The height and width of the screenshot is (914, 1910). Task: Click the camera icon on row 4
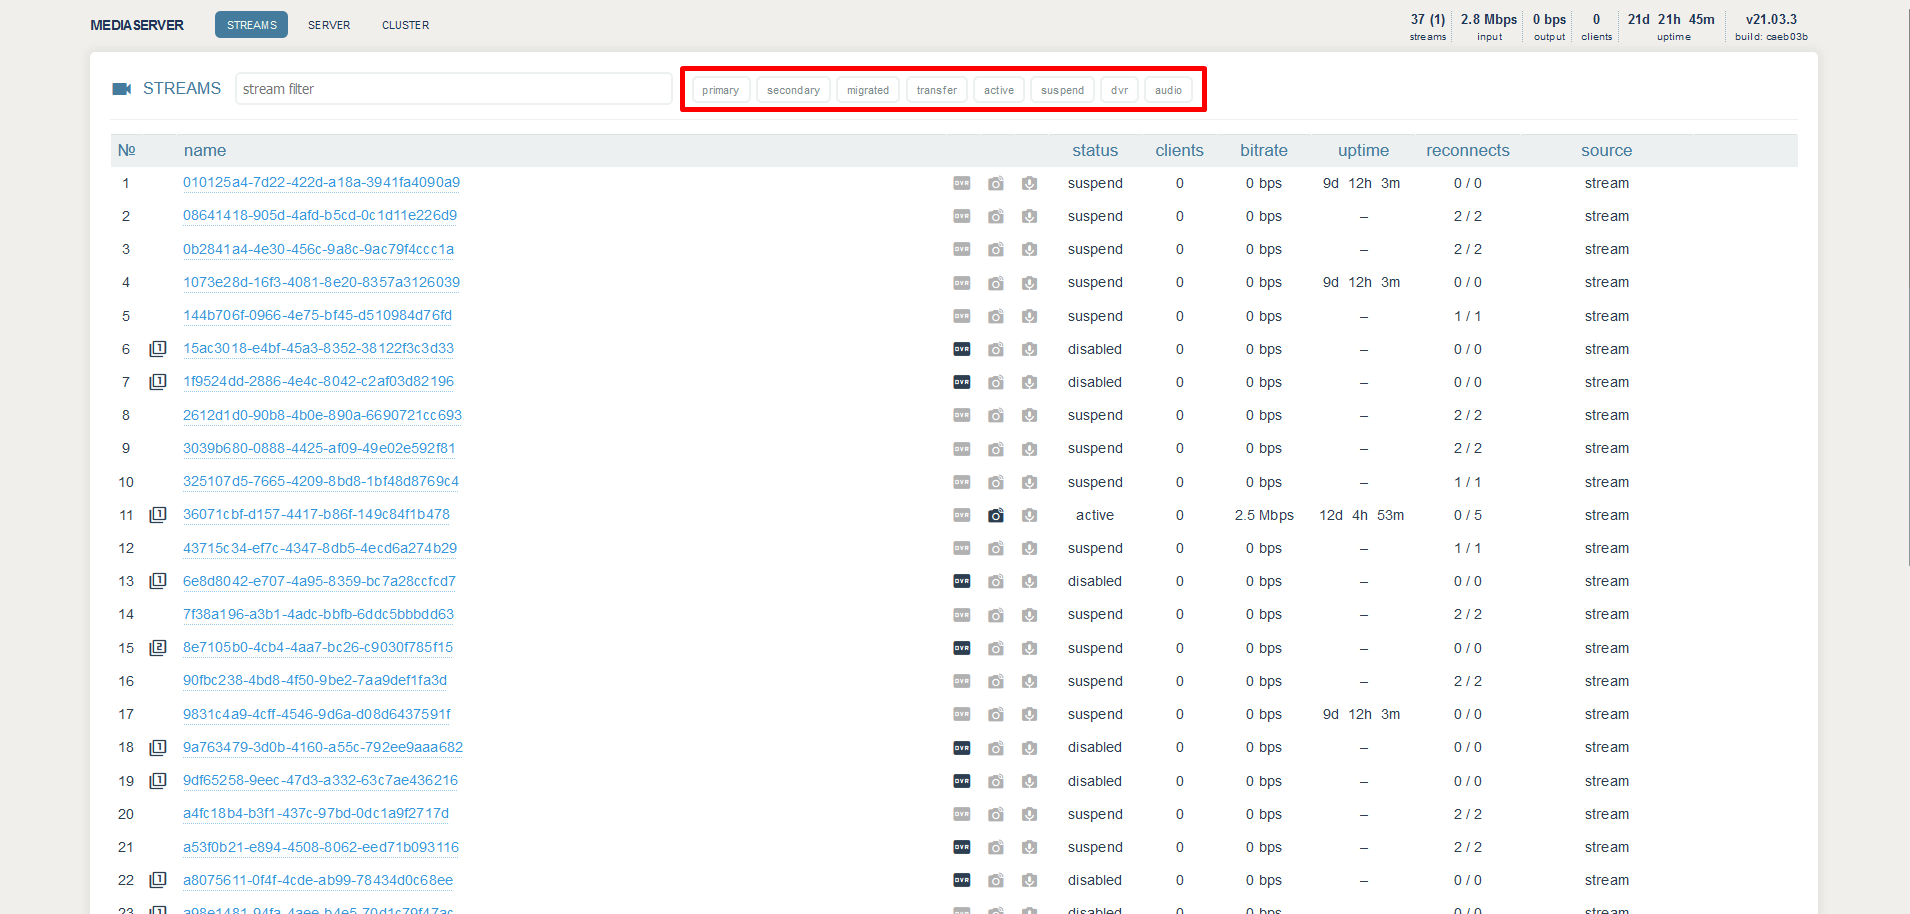[995, 283]
